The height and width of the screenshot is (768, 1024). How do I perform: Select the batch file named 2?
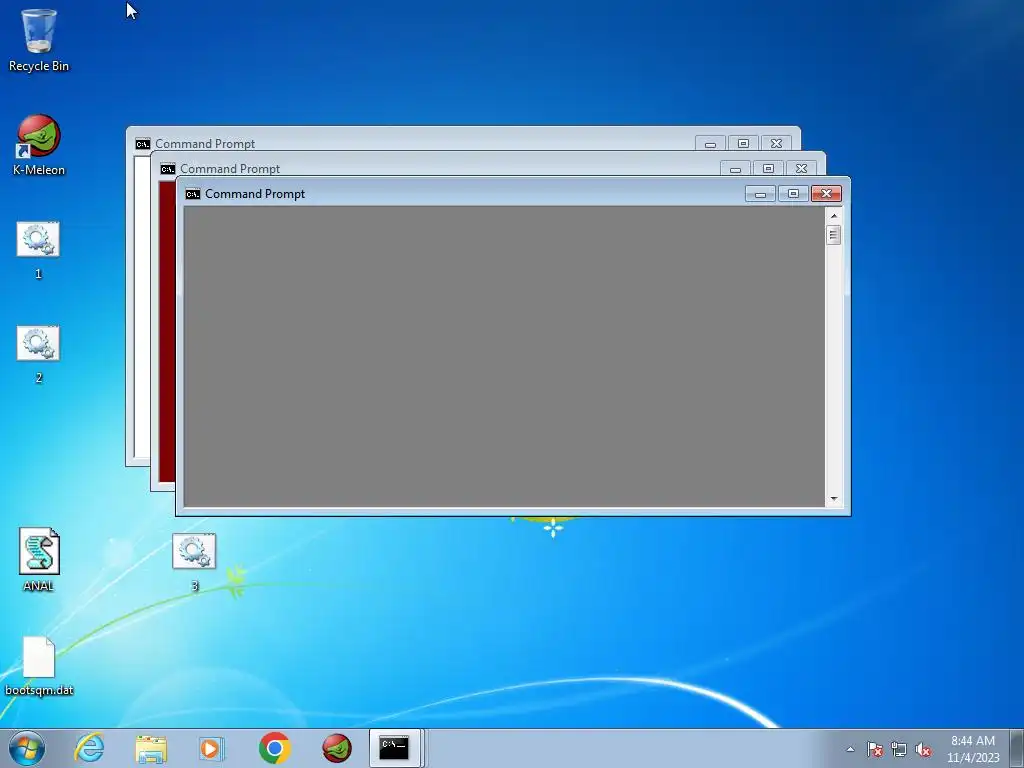[x=38, y=355]
